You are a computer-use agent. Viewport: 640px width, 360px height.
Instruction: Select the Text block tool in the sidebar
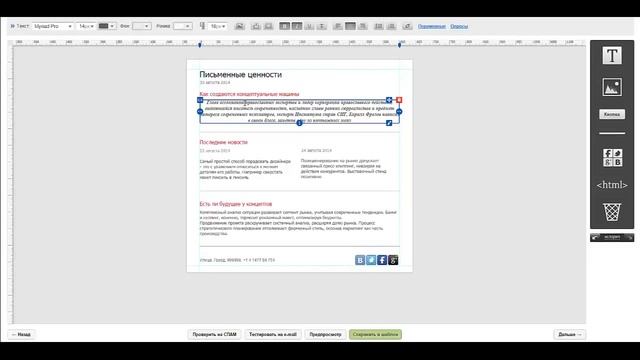612,56
